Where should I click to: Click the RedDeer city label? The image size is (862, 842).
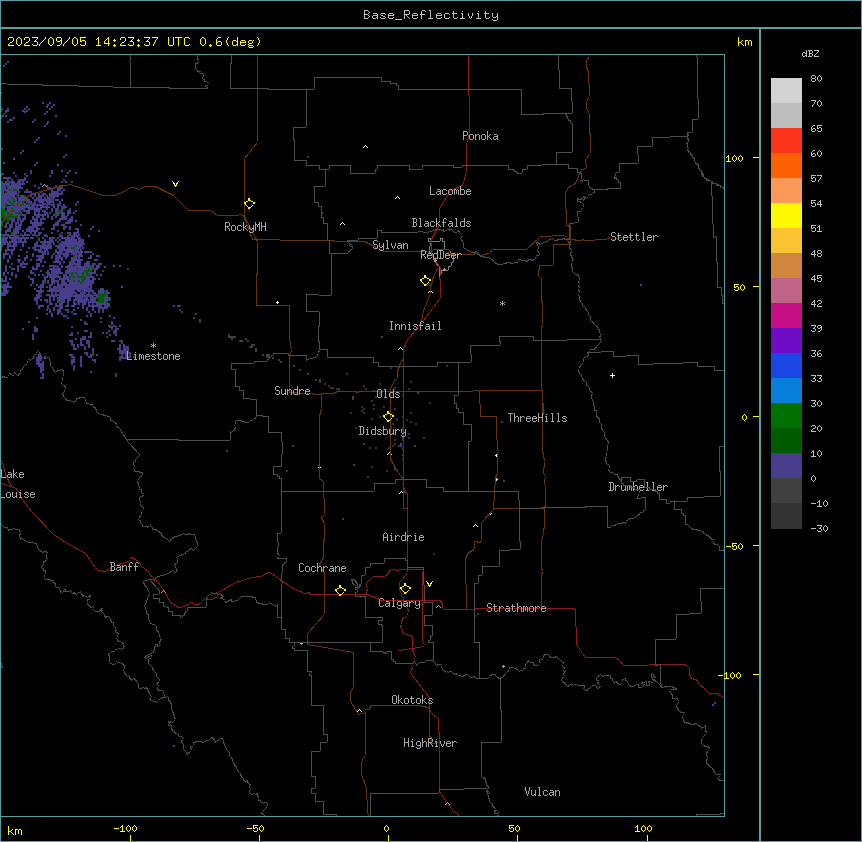440,255
